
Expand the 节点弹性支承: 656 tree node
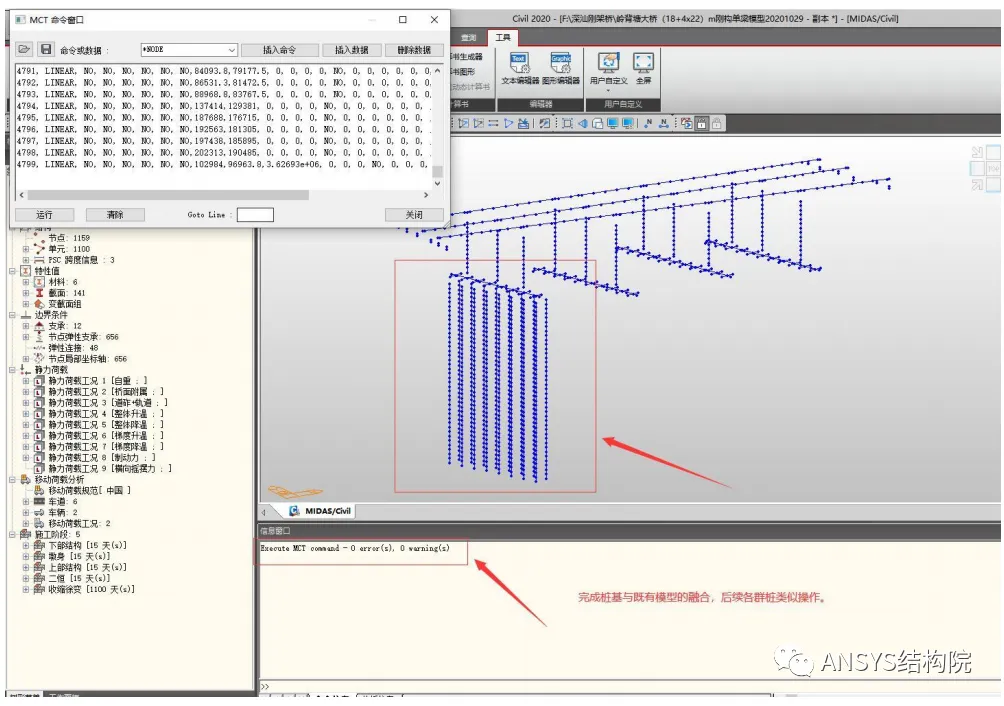26,337
